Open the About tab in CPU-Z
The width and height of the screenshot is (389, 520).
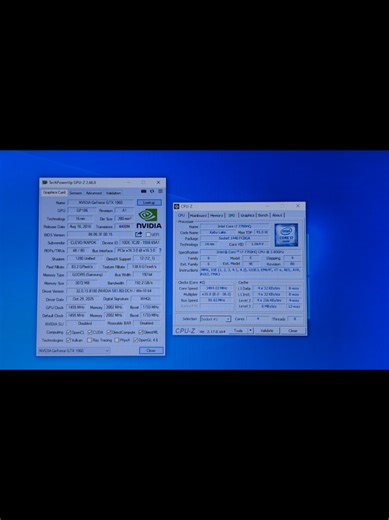(277, 215)
